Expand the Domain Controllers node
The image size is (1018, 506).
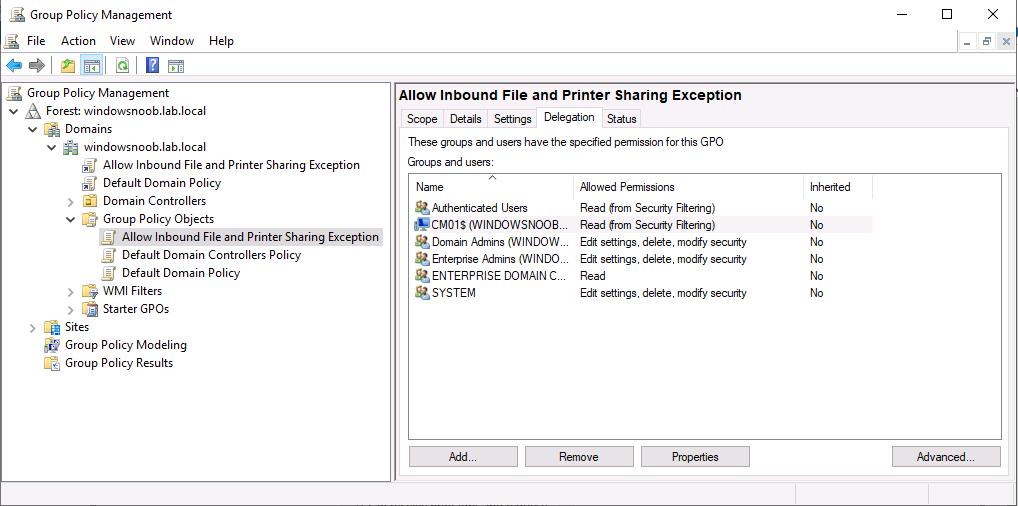pyautogui.click(x=71, y=201)
